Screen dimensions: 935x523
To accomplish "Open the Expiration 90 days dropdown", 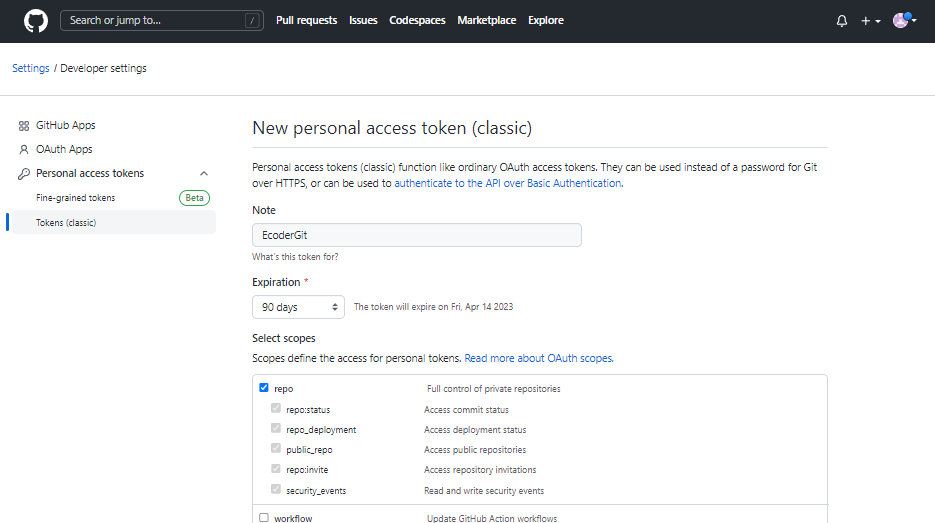I will click(298, 307).
